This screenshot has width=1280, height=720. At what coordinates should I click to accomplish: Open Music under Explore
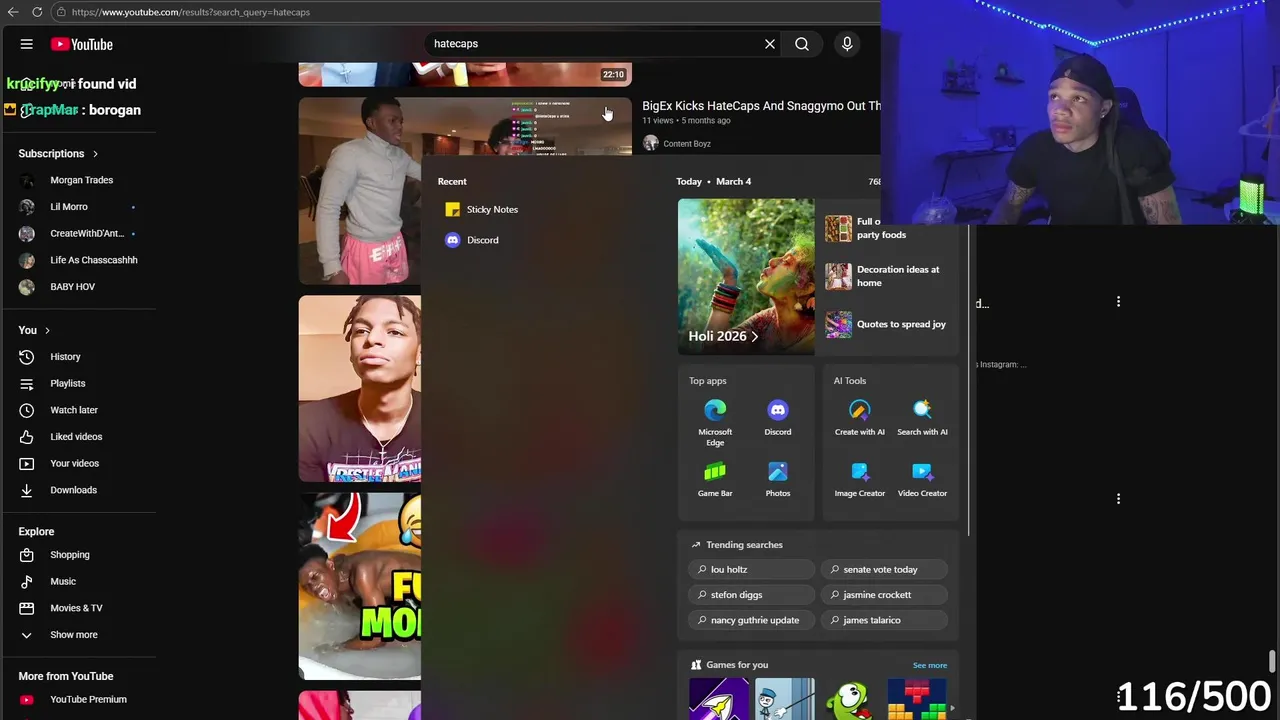(x=63, y=582)
